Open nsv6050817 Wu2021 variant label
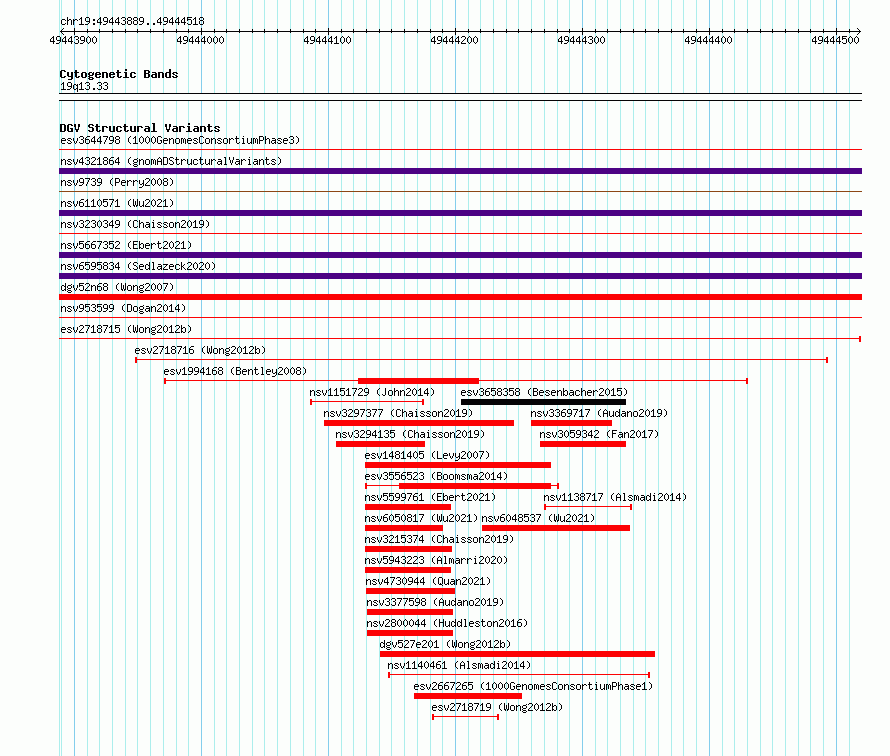 [x=421, y=518]
